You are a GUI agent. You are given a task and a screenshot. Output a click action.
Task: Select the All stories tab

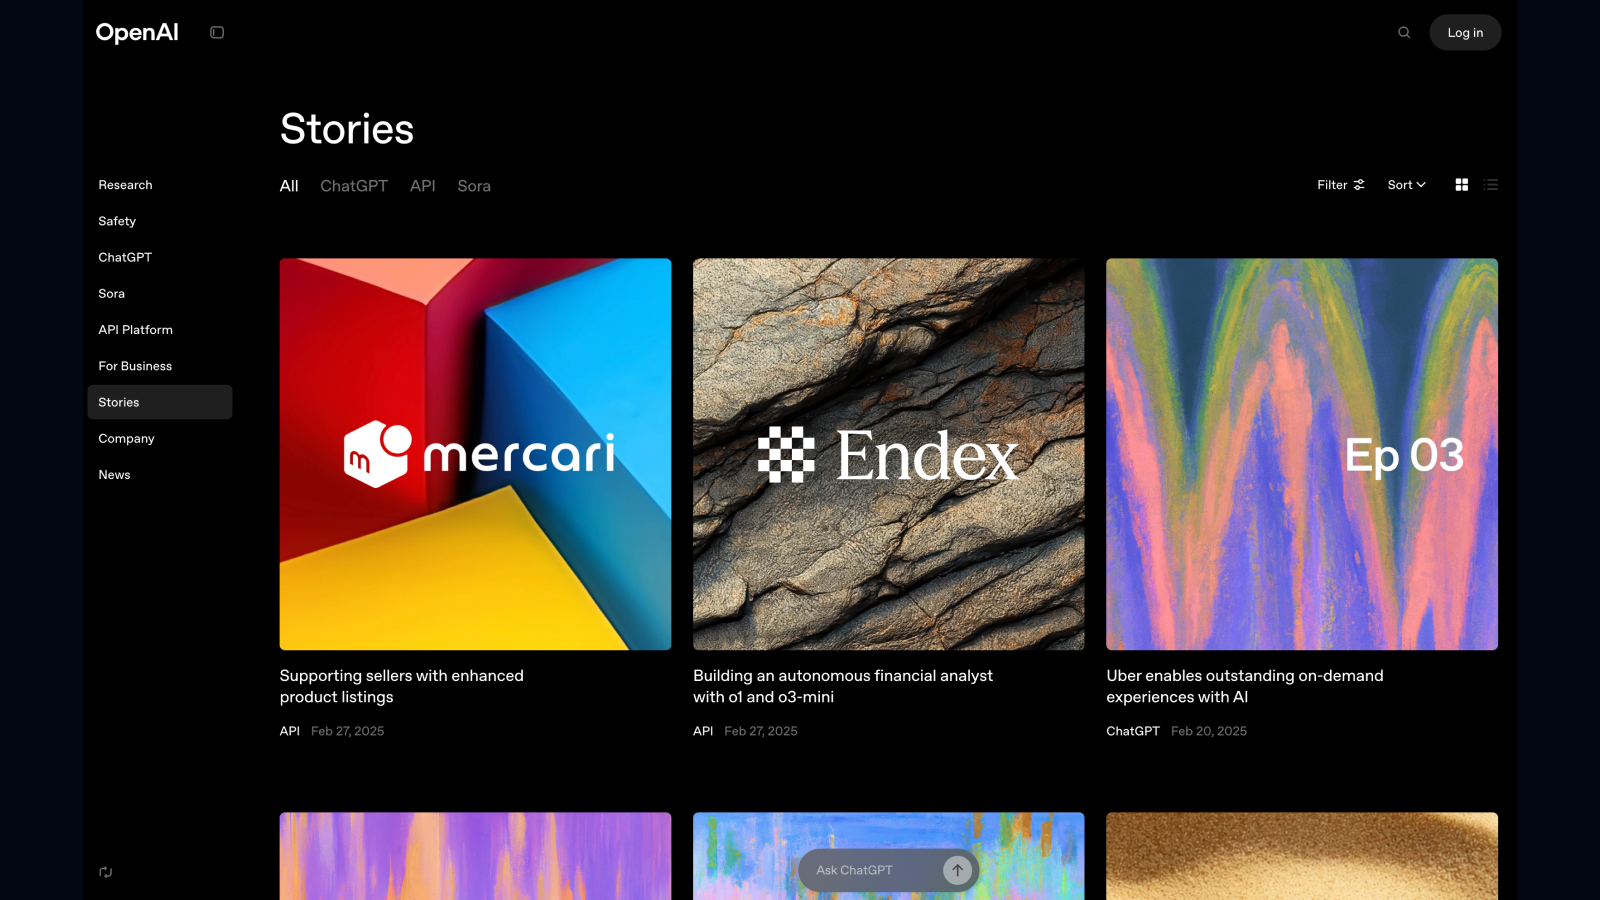(x=289, y=186)
